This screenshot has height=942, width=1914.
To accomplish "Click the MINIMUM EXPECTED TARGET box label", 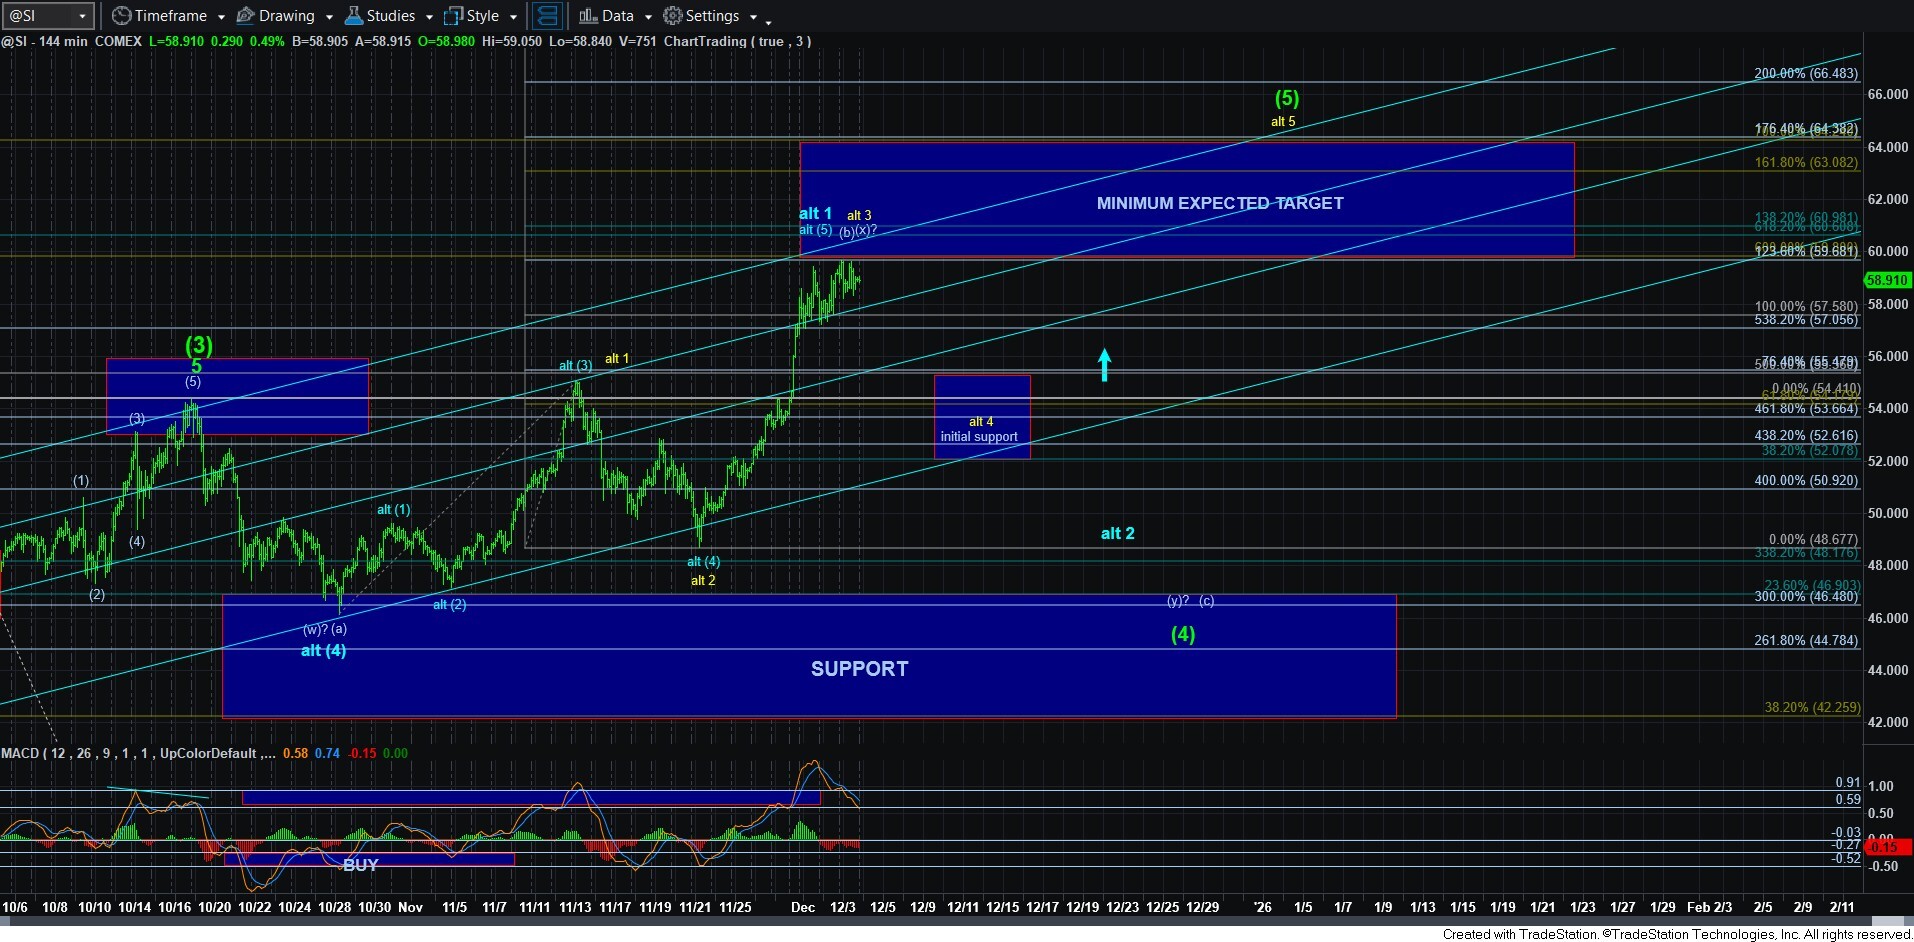I will (1219, 203).
